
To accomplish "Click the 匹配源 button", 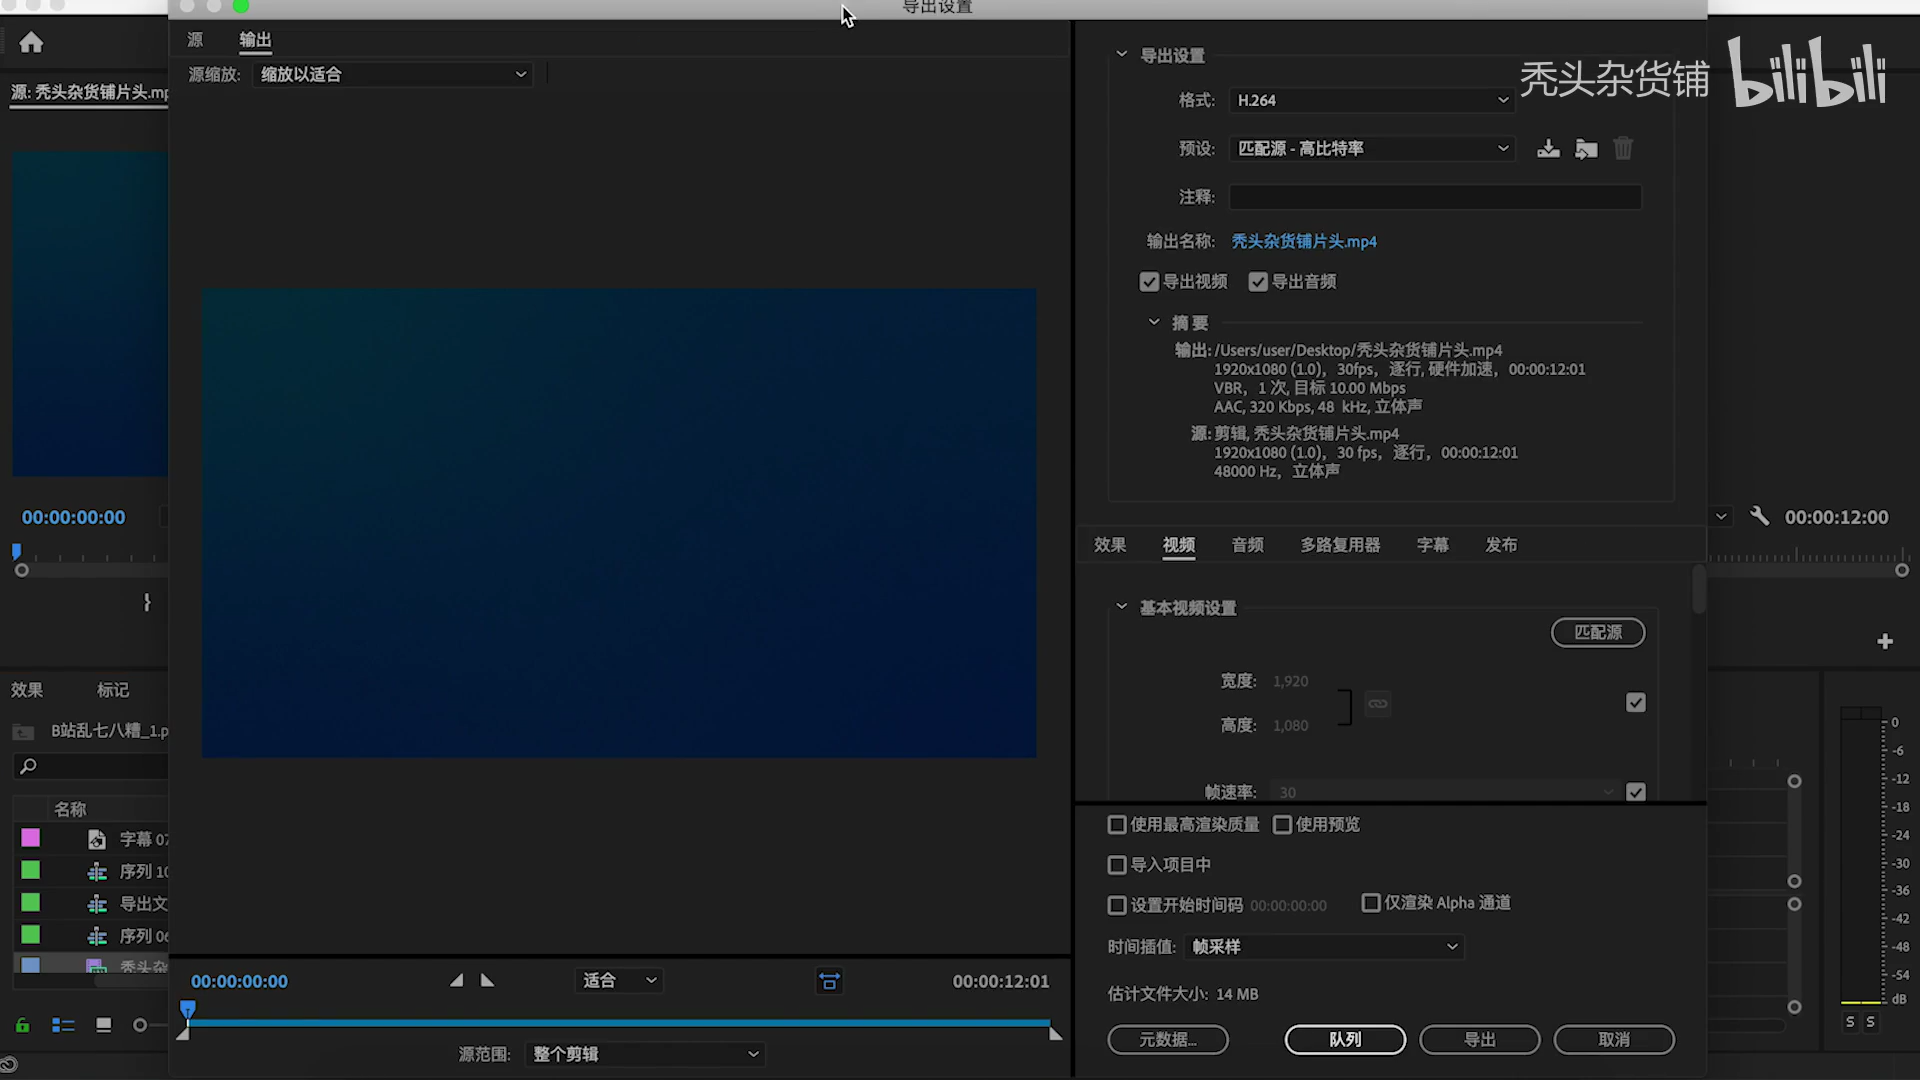I will click(x=1598, y=632).
